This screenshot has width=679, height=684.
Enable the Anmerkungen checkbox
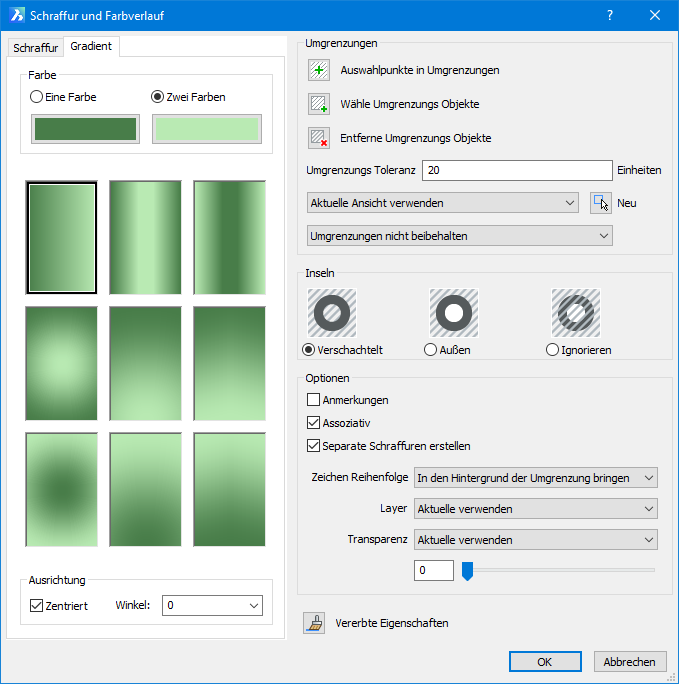pyautogui.click(x=314, y=400)
